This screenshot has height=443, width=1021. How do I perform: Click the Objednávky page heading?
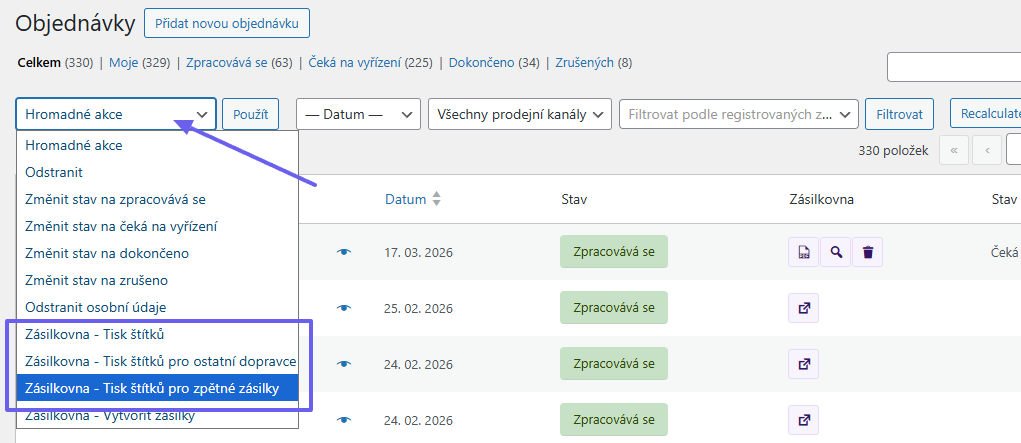click(75, 24)
